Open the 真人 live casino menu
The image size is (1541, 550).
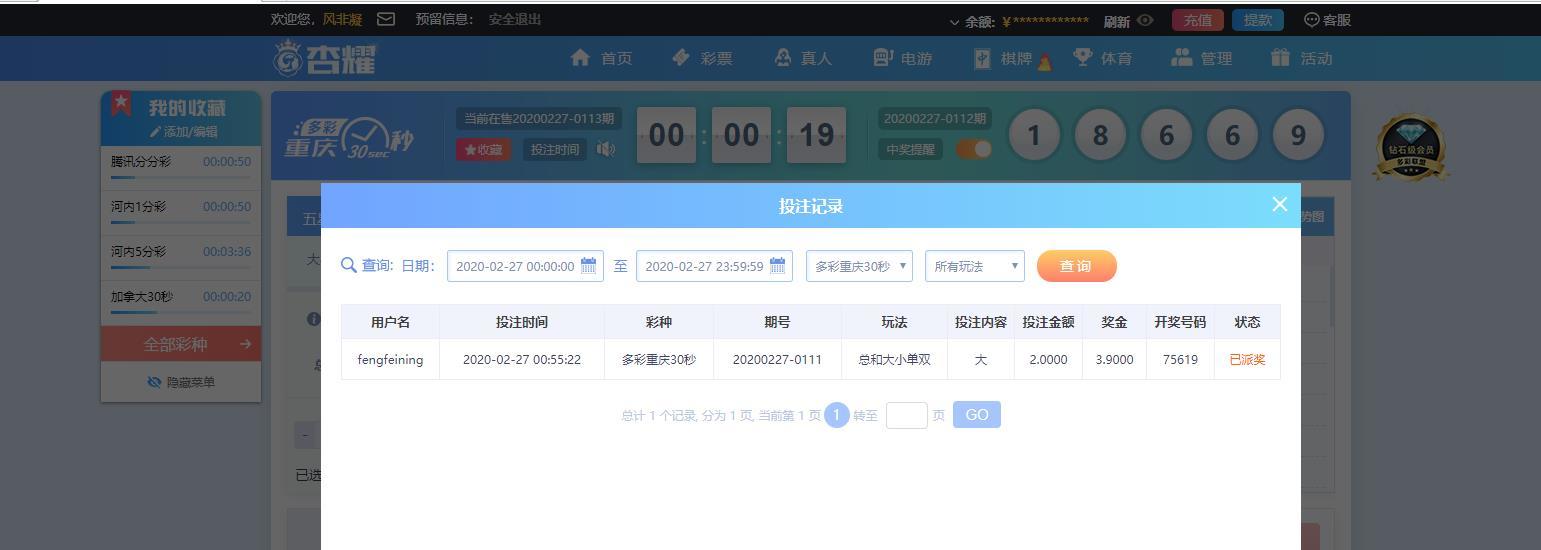(x=803, y=58)
